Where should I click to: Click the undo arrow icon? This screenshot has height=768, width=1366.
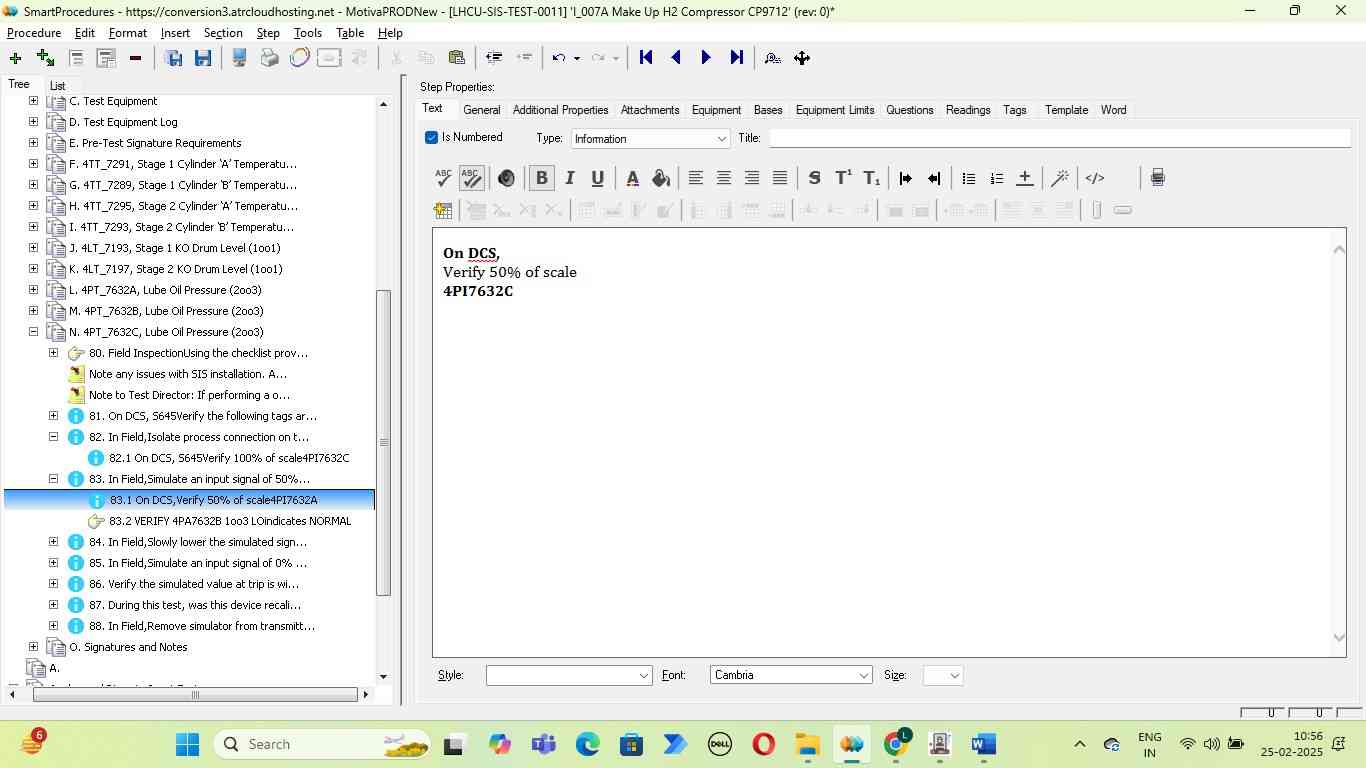[x=559, y=58]
